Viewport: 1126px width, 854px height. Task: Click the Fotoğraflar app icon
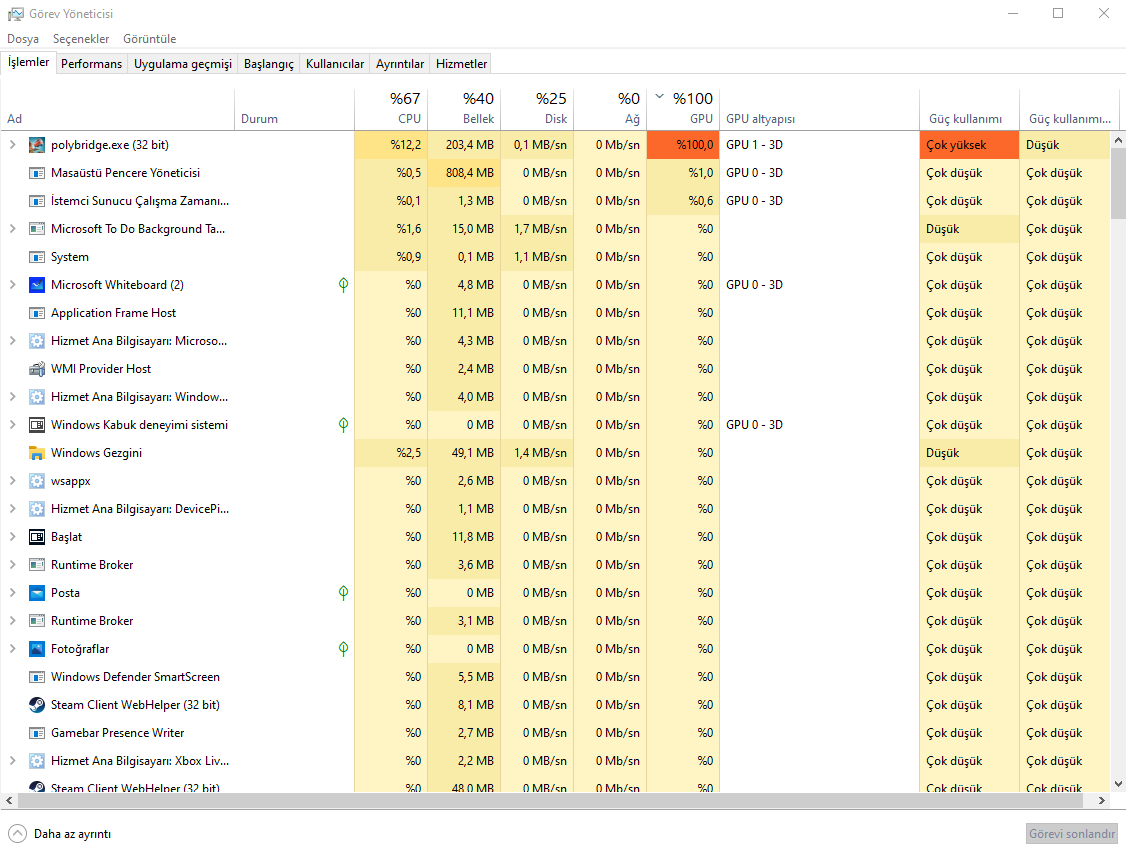click(37, 649)
